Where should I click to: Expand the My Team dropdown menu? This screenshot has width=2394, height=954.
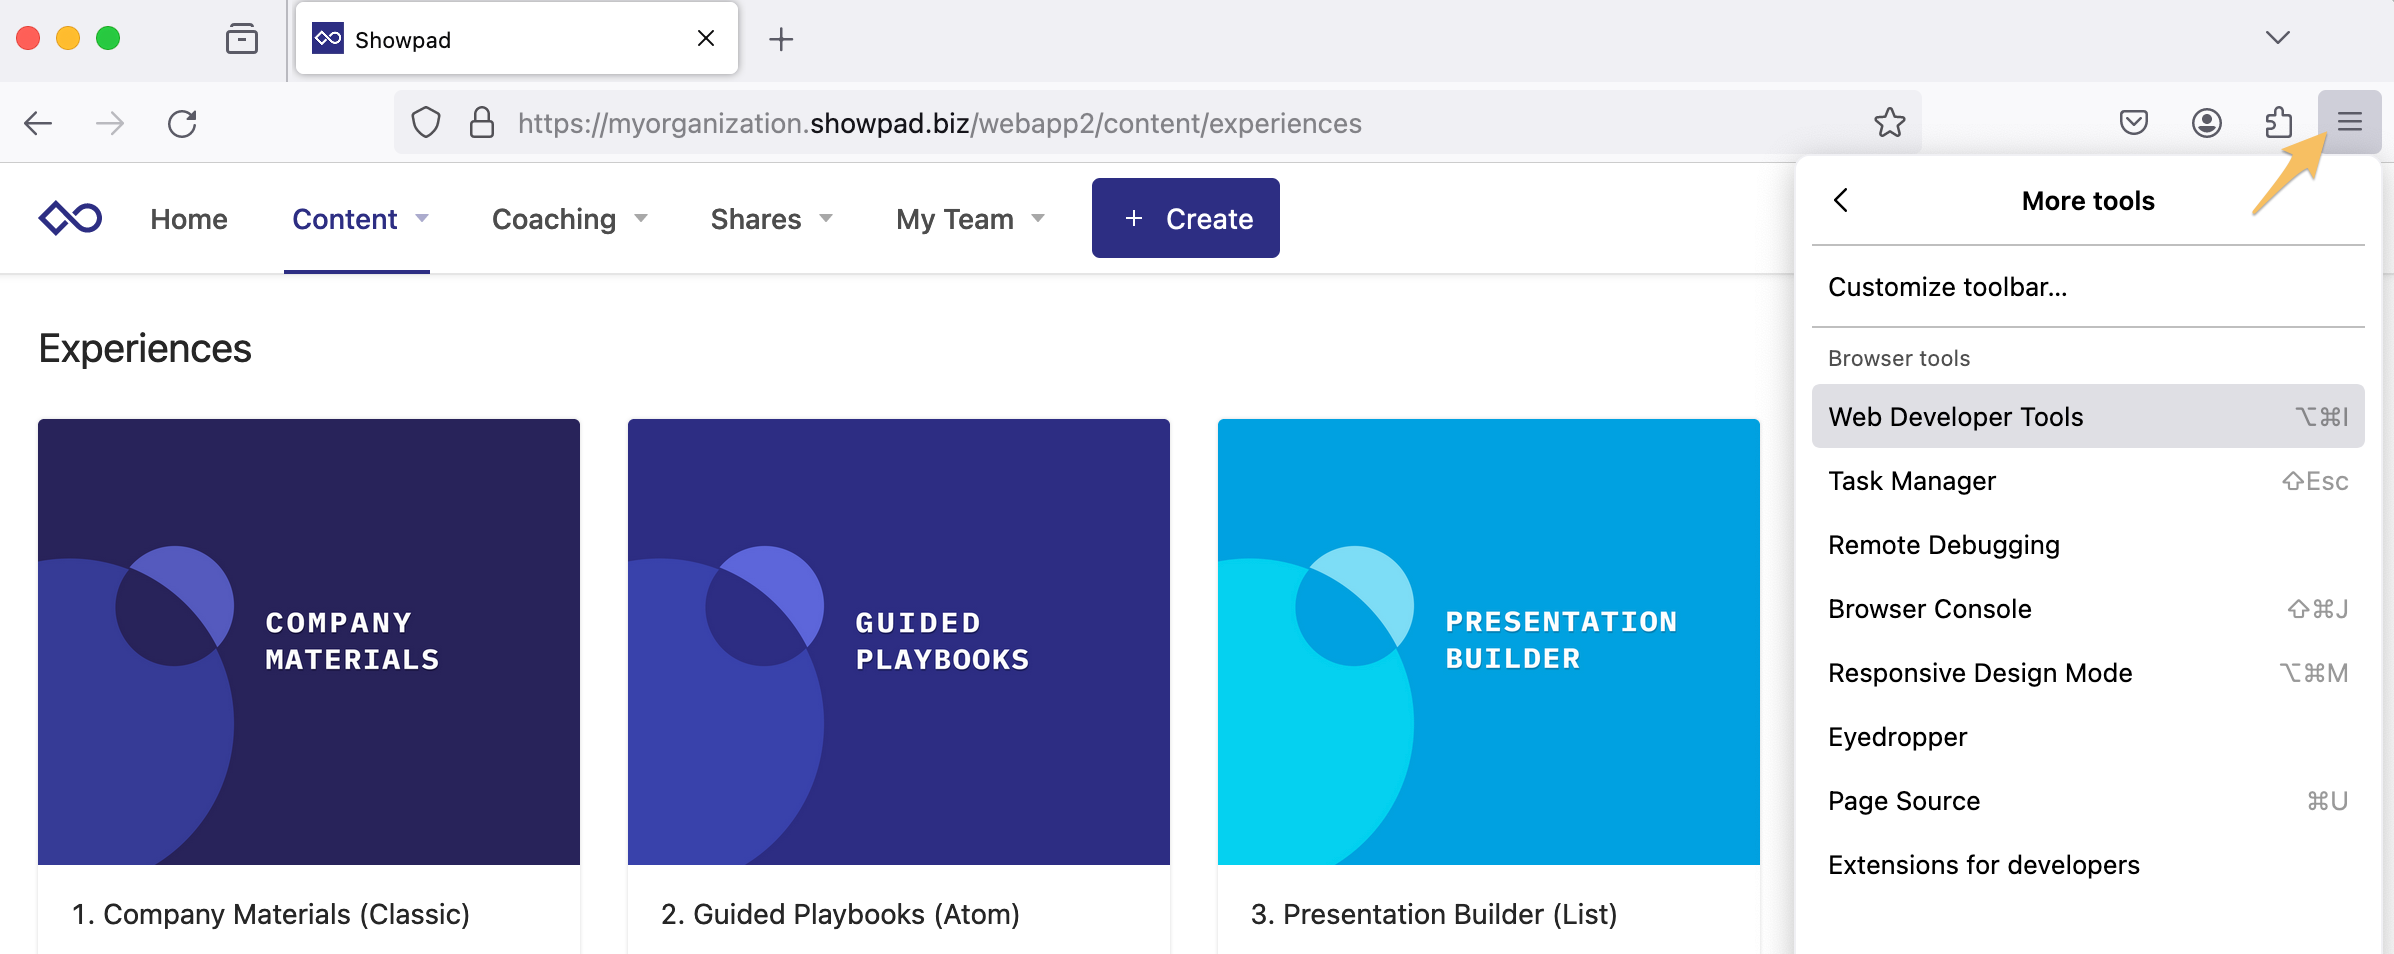click(x=970, y=219)
